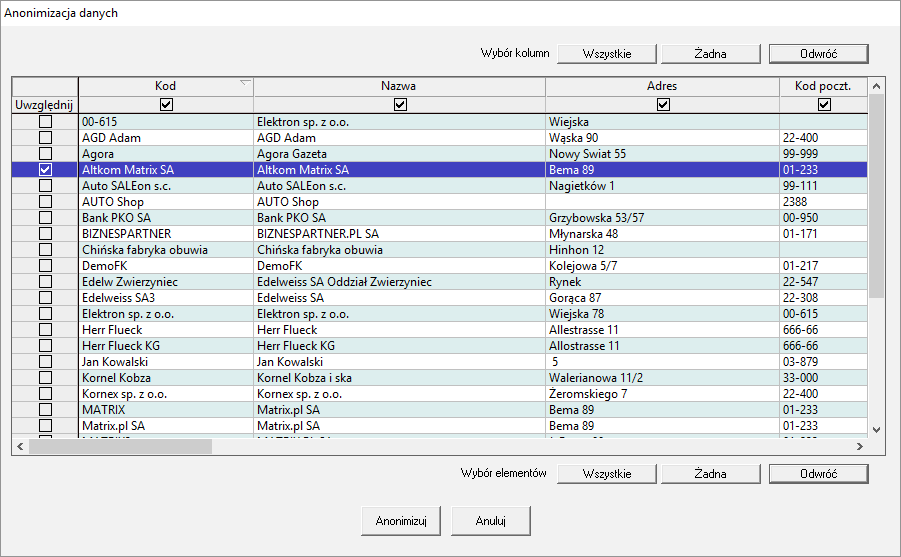Click the Nazwa column header

tap(399, 86)
